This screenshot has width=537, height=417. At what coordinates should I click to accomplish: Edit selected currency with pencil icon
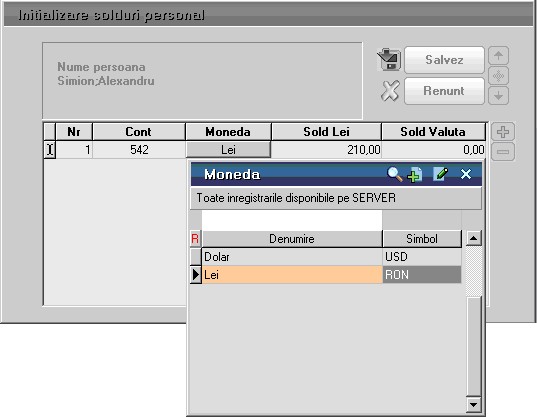coord(440,174)
